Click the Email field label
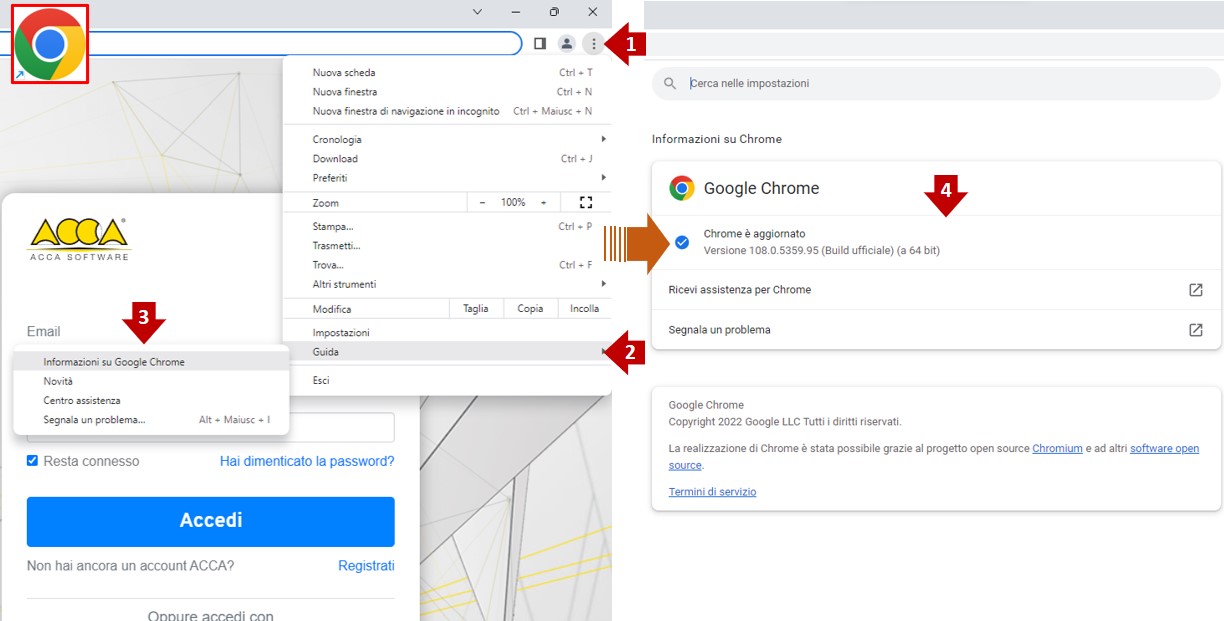The width and height of the screenshot is (1224, 621). (44, 331)
